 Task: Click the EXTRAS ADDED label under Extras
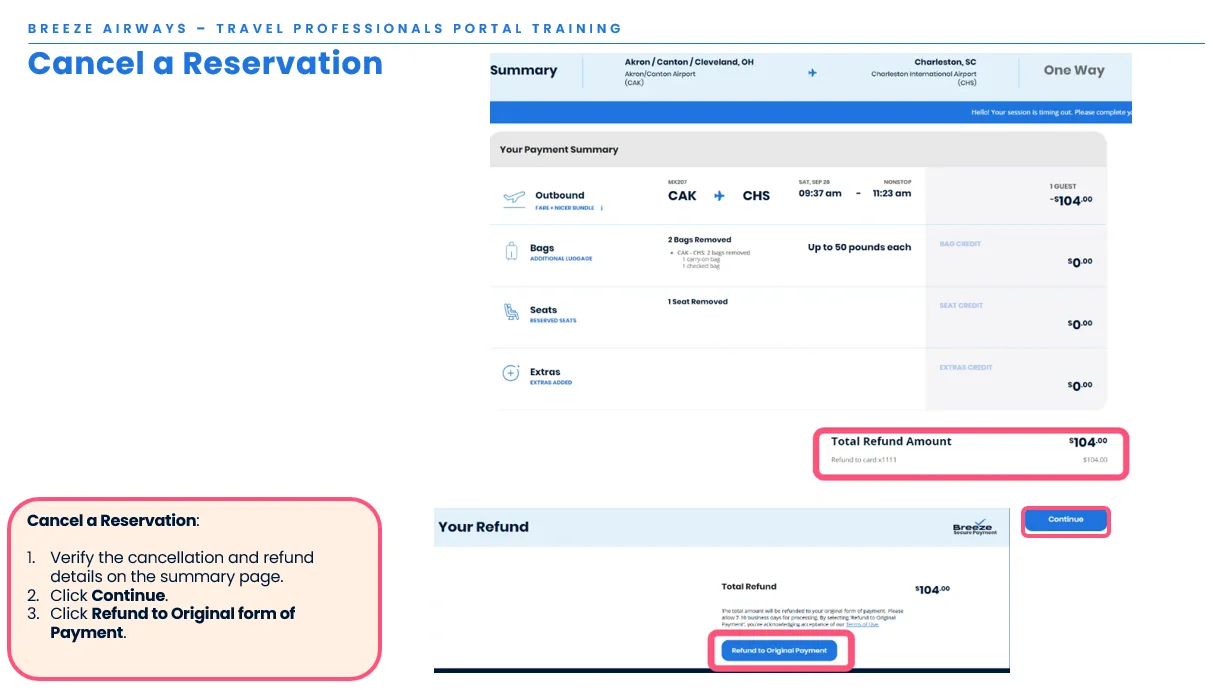pos(551,383)
